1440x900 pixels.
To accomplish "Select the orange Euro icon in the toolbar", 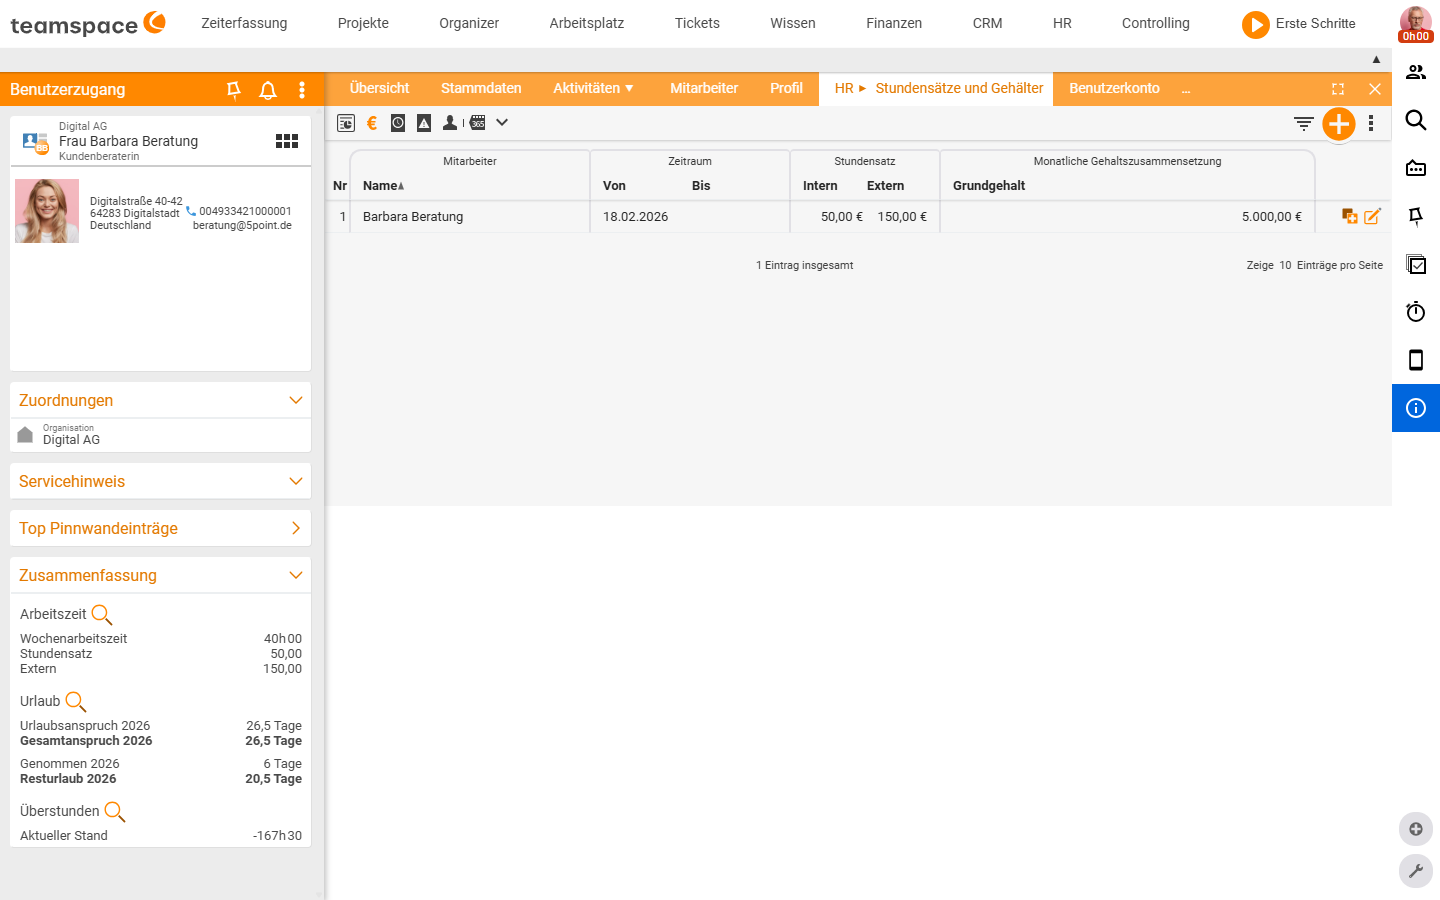I will pyautogui.click(x=372, y=123).
